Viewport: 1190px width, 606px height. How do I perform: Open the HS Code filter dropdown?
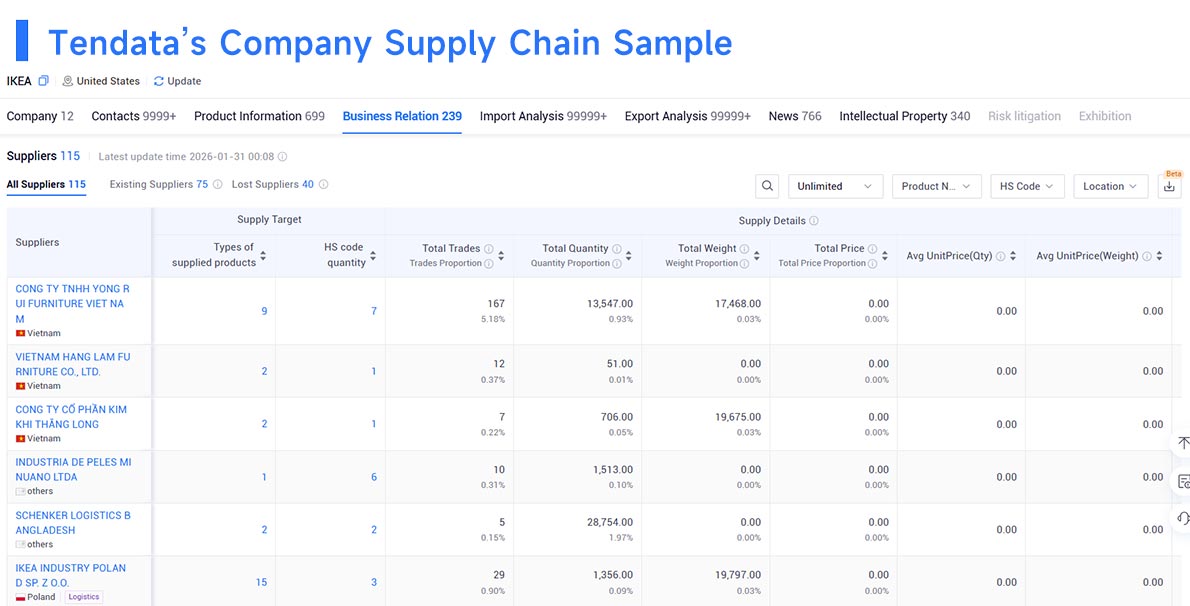[x=1028, y=186]
